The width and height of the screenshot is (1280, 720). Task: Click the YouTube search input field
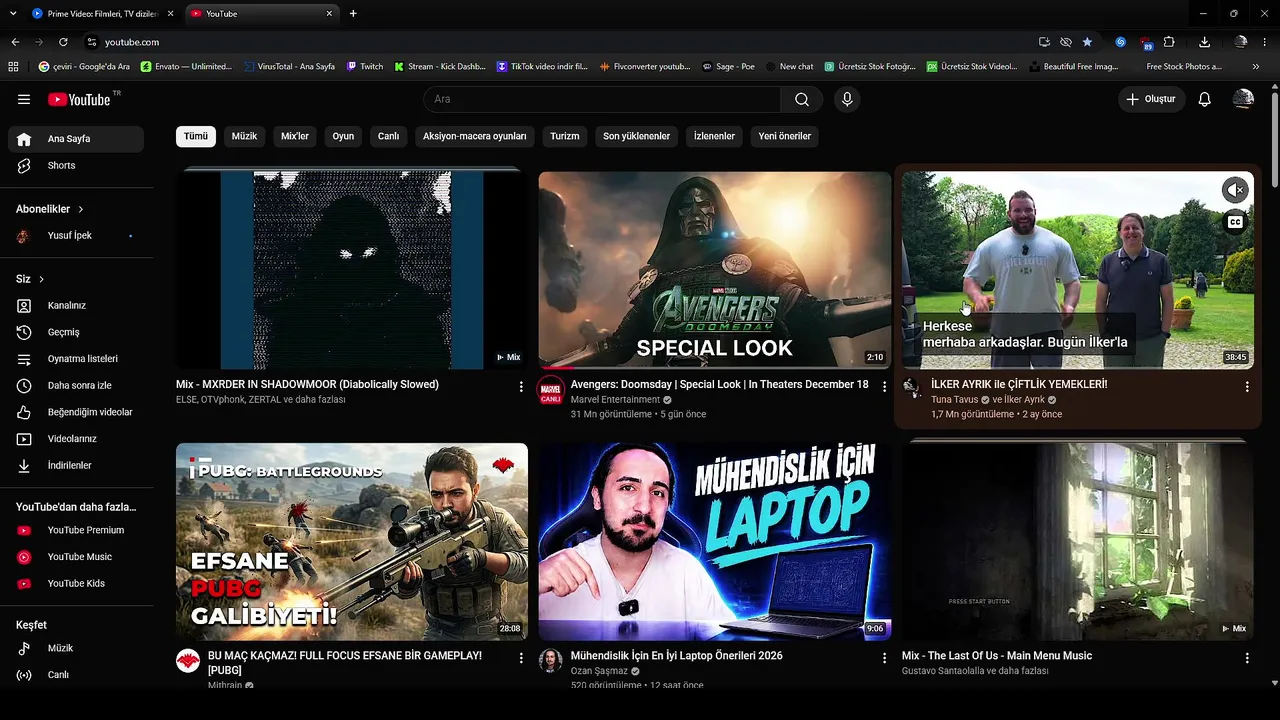pos(602,99)
